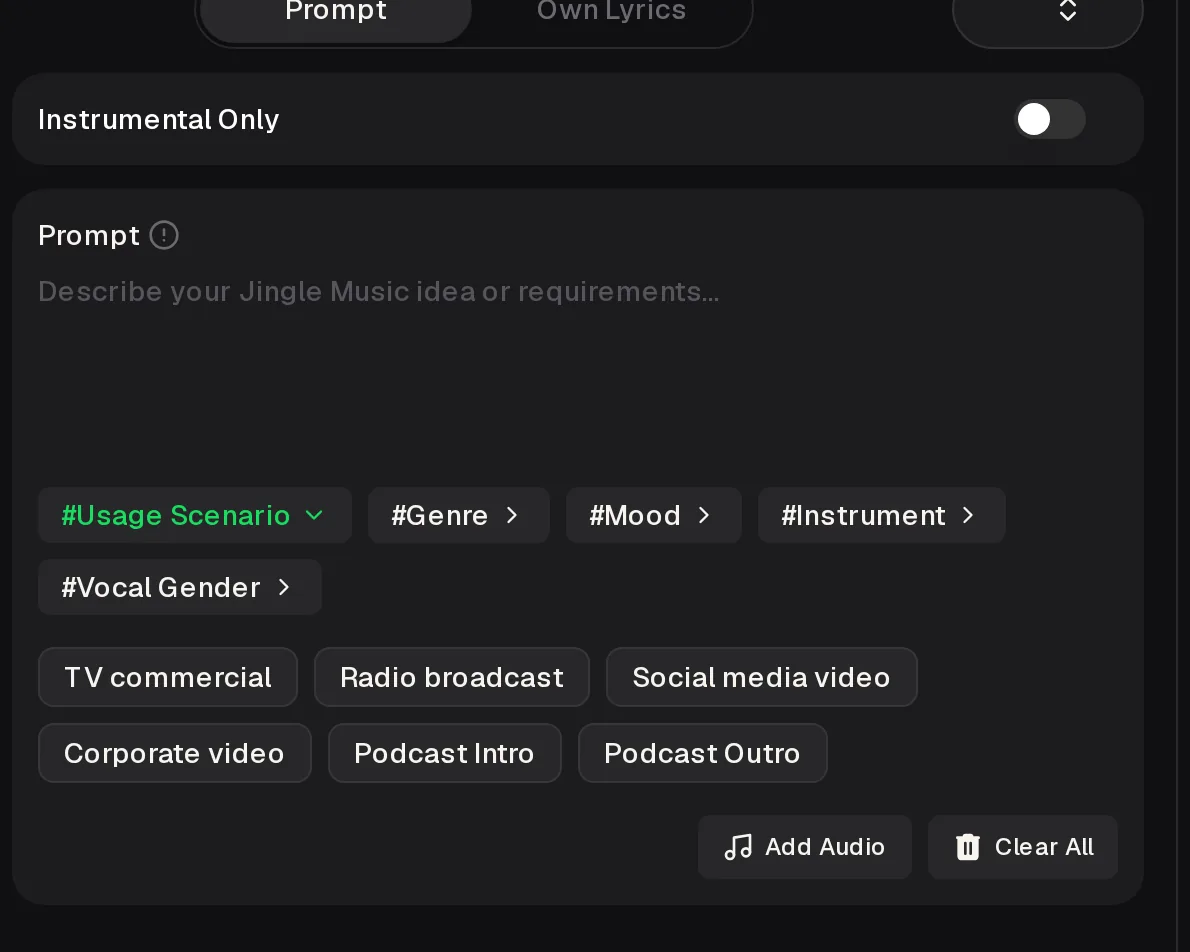Click the Add Audio button

pyautogui.click(x=804, y=847)
